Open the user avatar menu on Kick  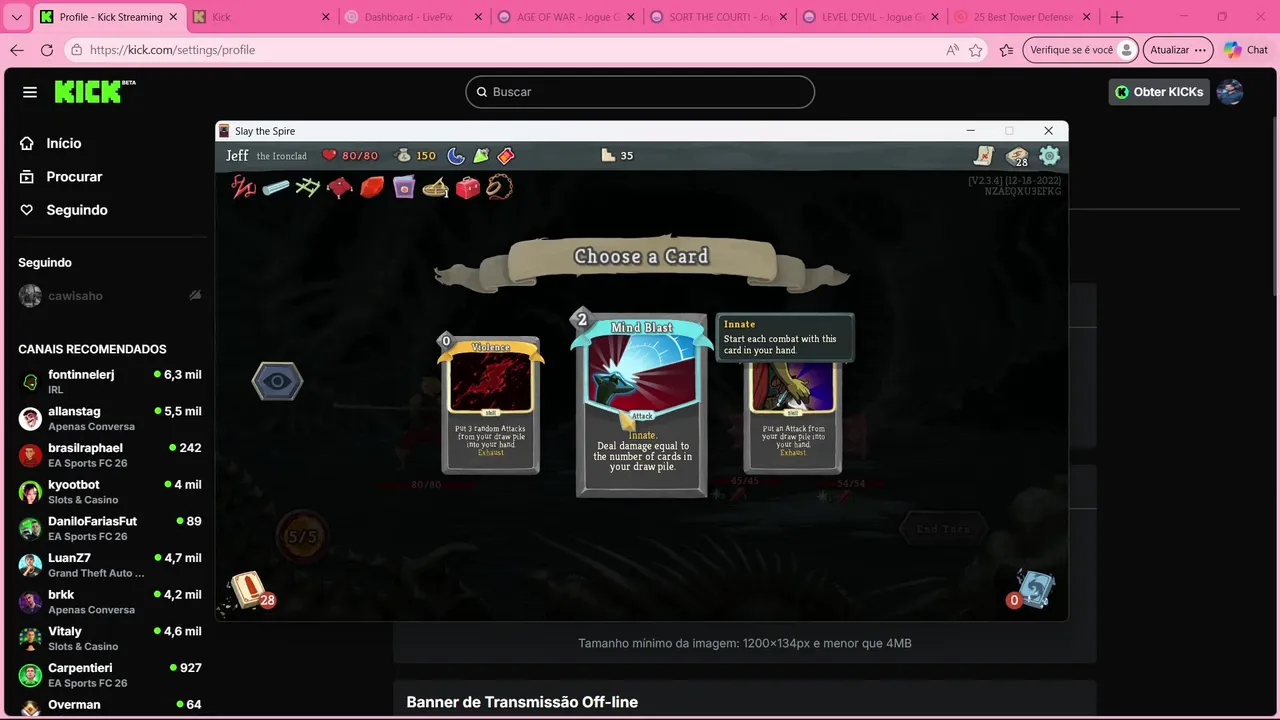[1230, 92]
